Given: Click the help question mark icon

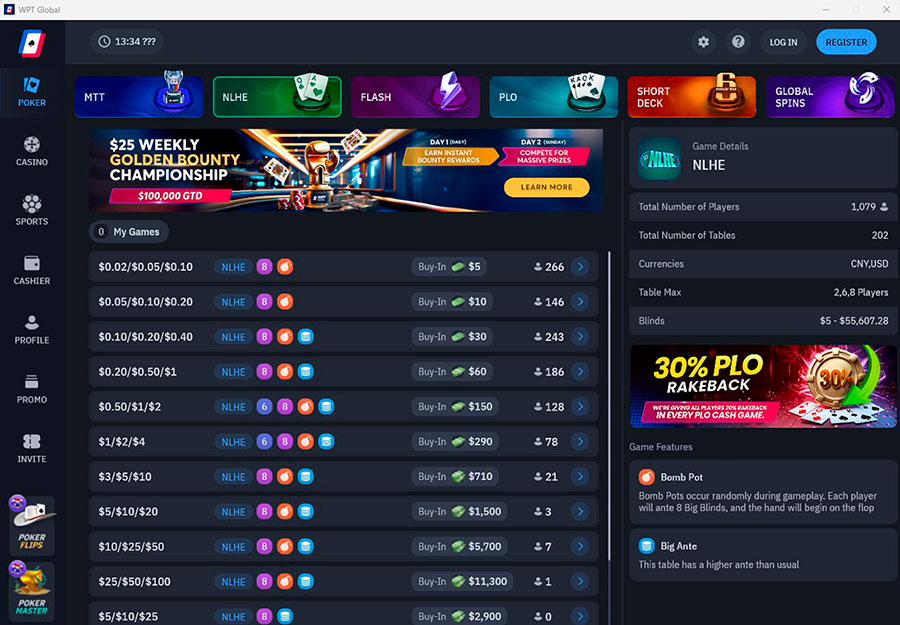Looking at the screenshot, I should click(738, 42).
